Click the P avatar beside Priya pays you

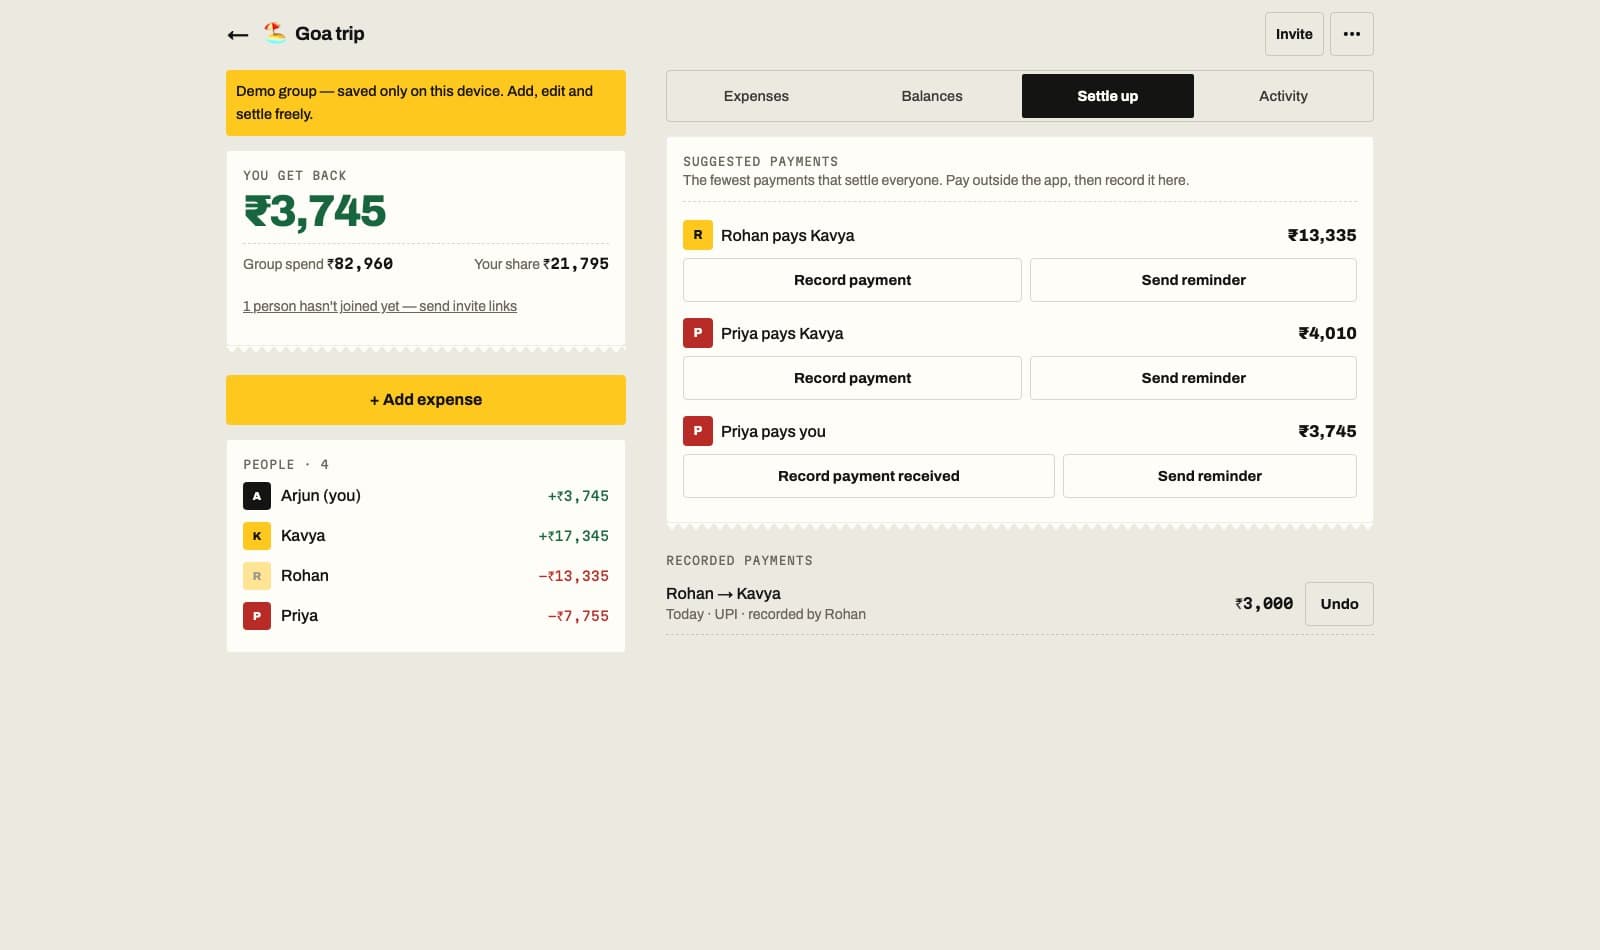[698, 431]
